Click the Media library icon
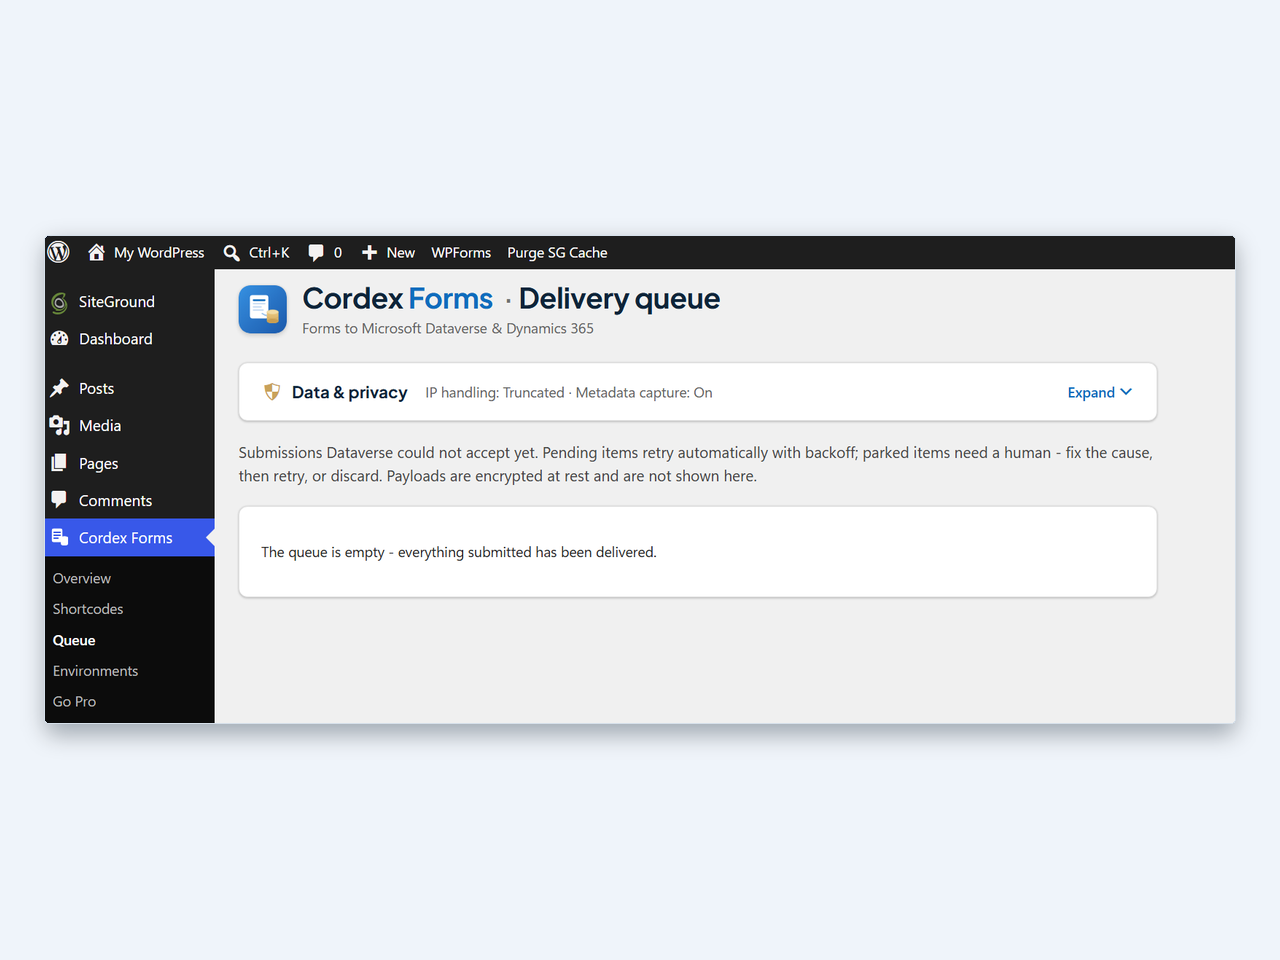The image size is (1280, 960). point(60,426)
